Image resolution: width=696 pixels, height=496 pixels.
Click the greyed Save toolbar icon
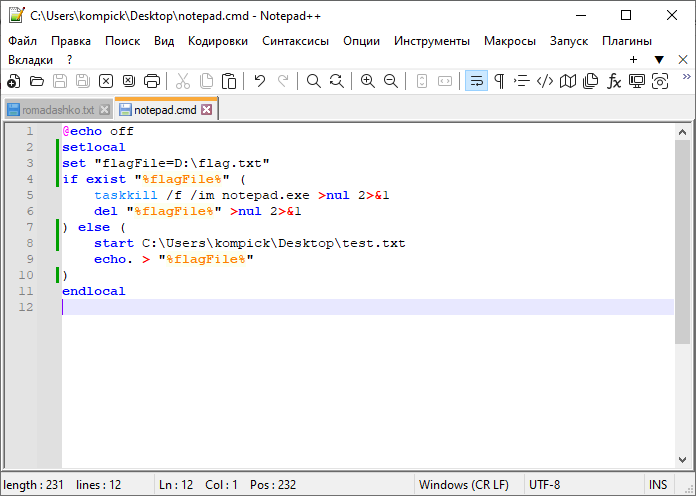pyautogui.click(x=60, y=81)
